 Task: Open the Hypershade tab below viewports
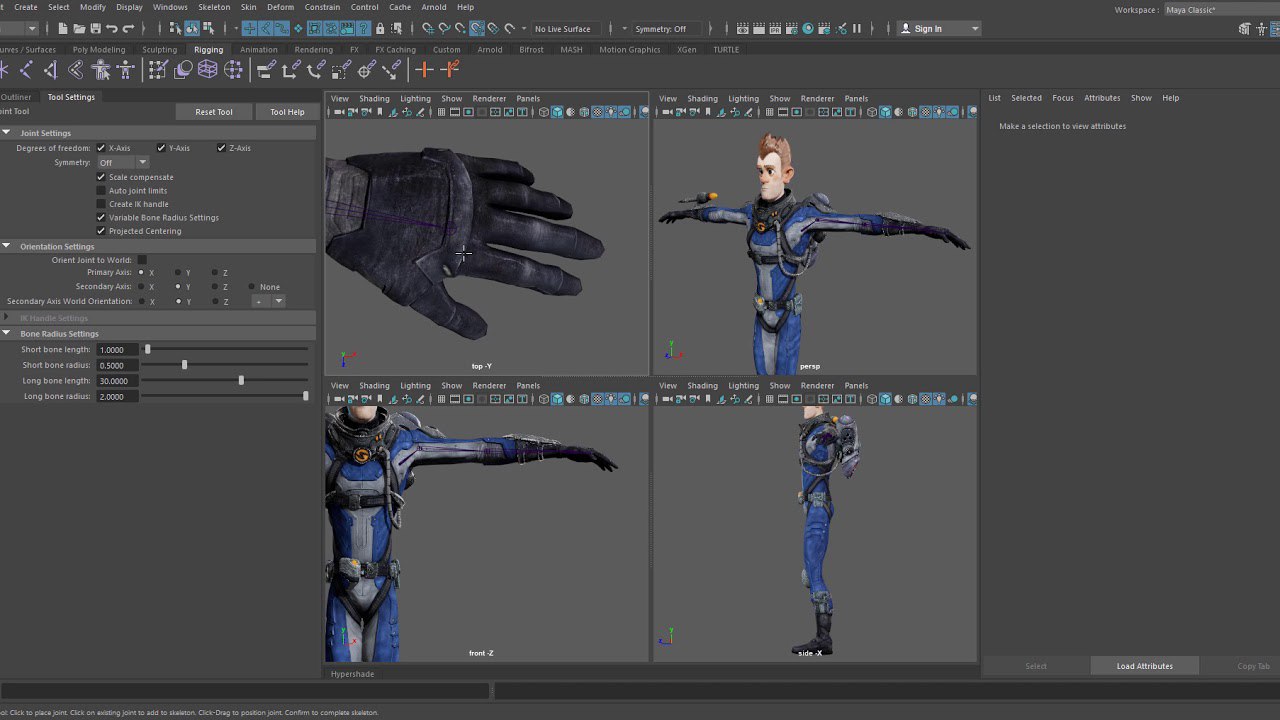(352, 674)
